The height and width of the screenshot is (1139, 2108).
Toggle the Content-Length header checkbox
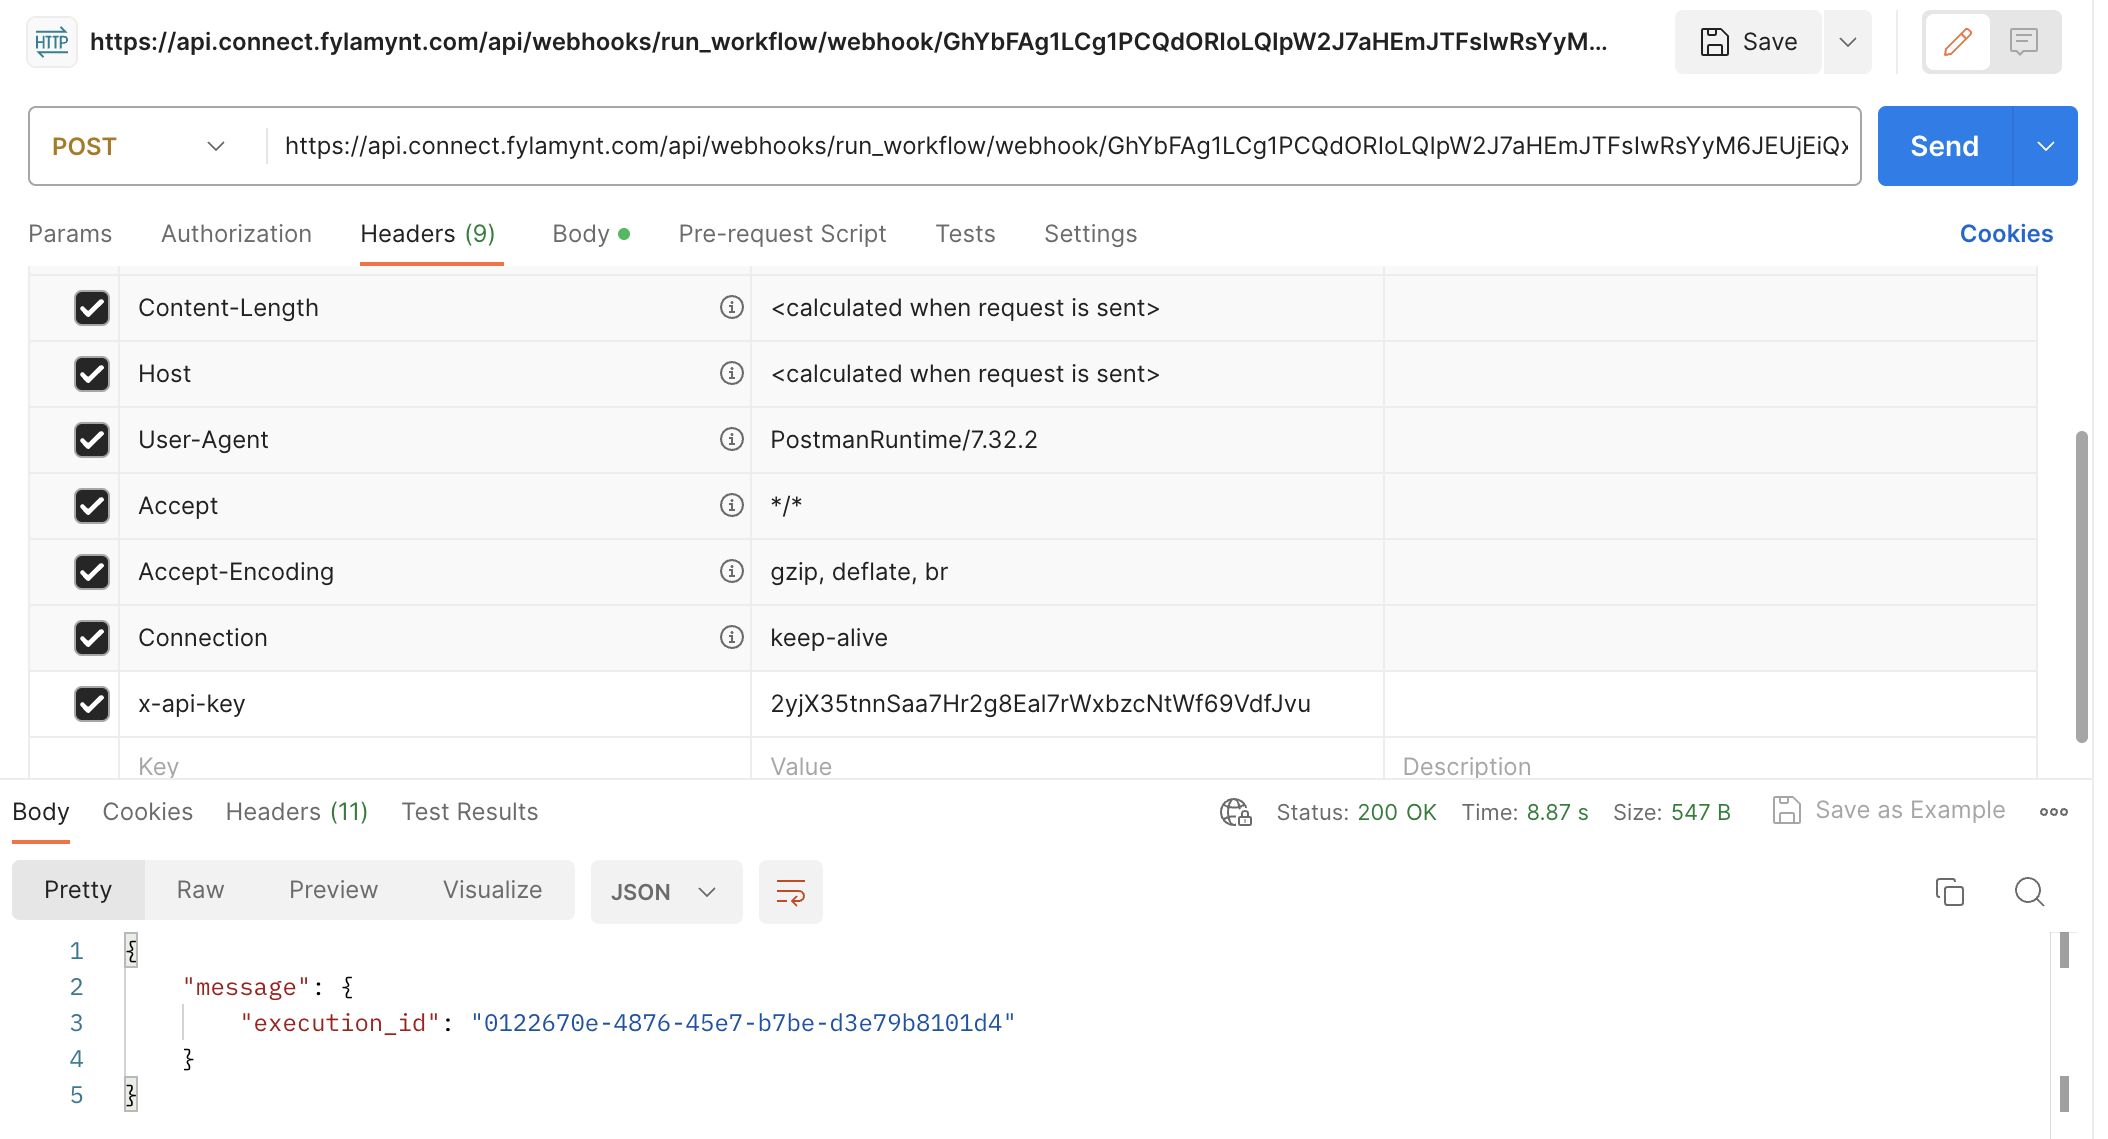click(92, 308)
